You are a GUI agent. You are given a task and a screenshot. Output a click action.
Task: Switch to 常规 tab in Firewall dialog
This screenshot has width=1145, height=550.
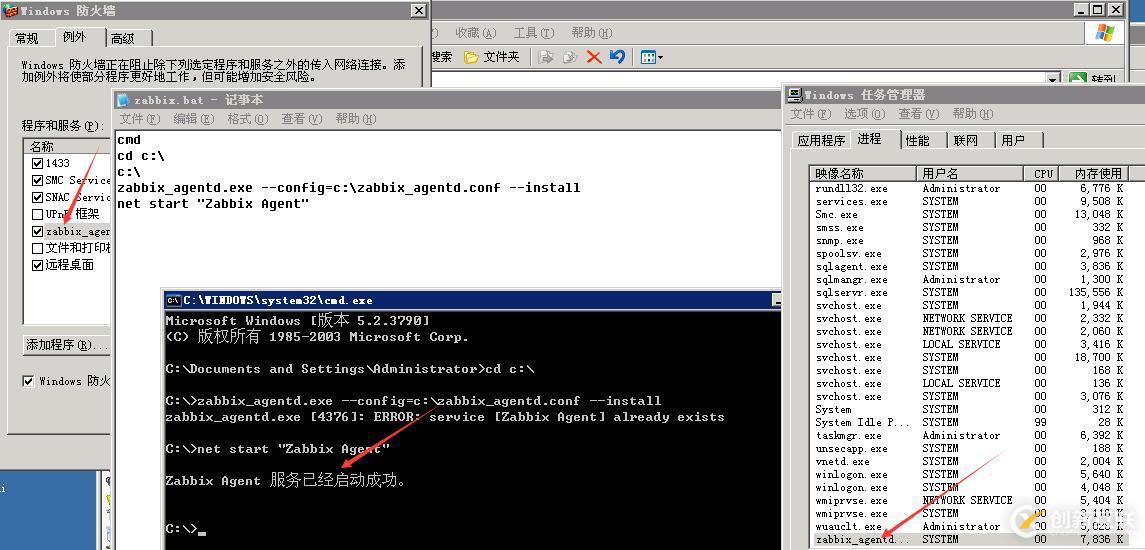[27, 38]
